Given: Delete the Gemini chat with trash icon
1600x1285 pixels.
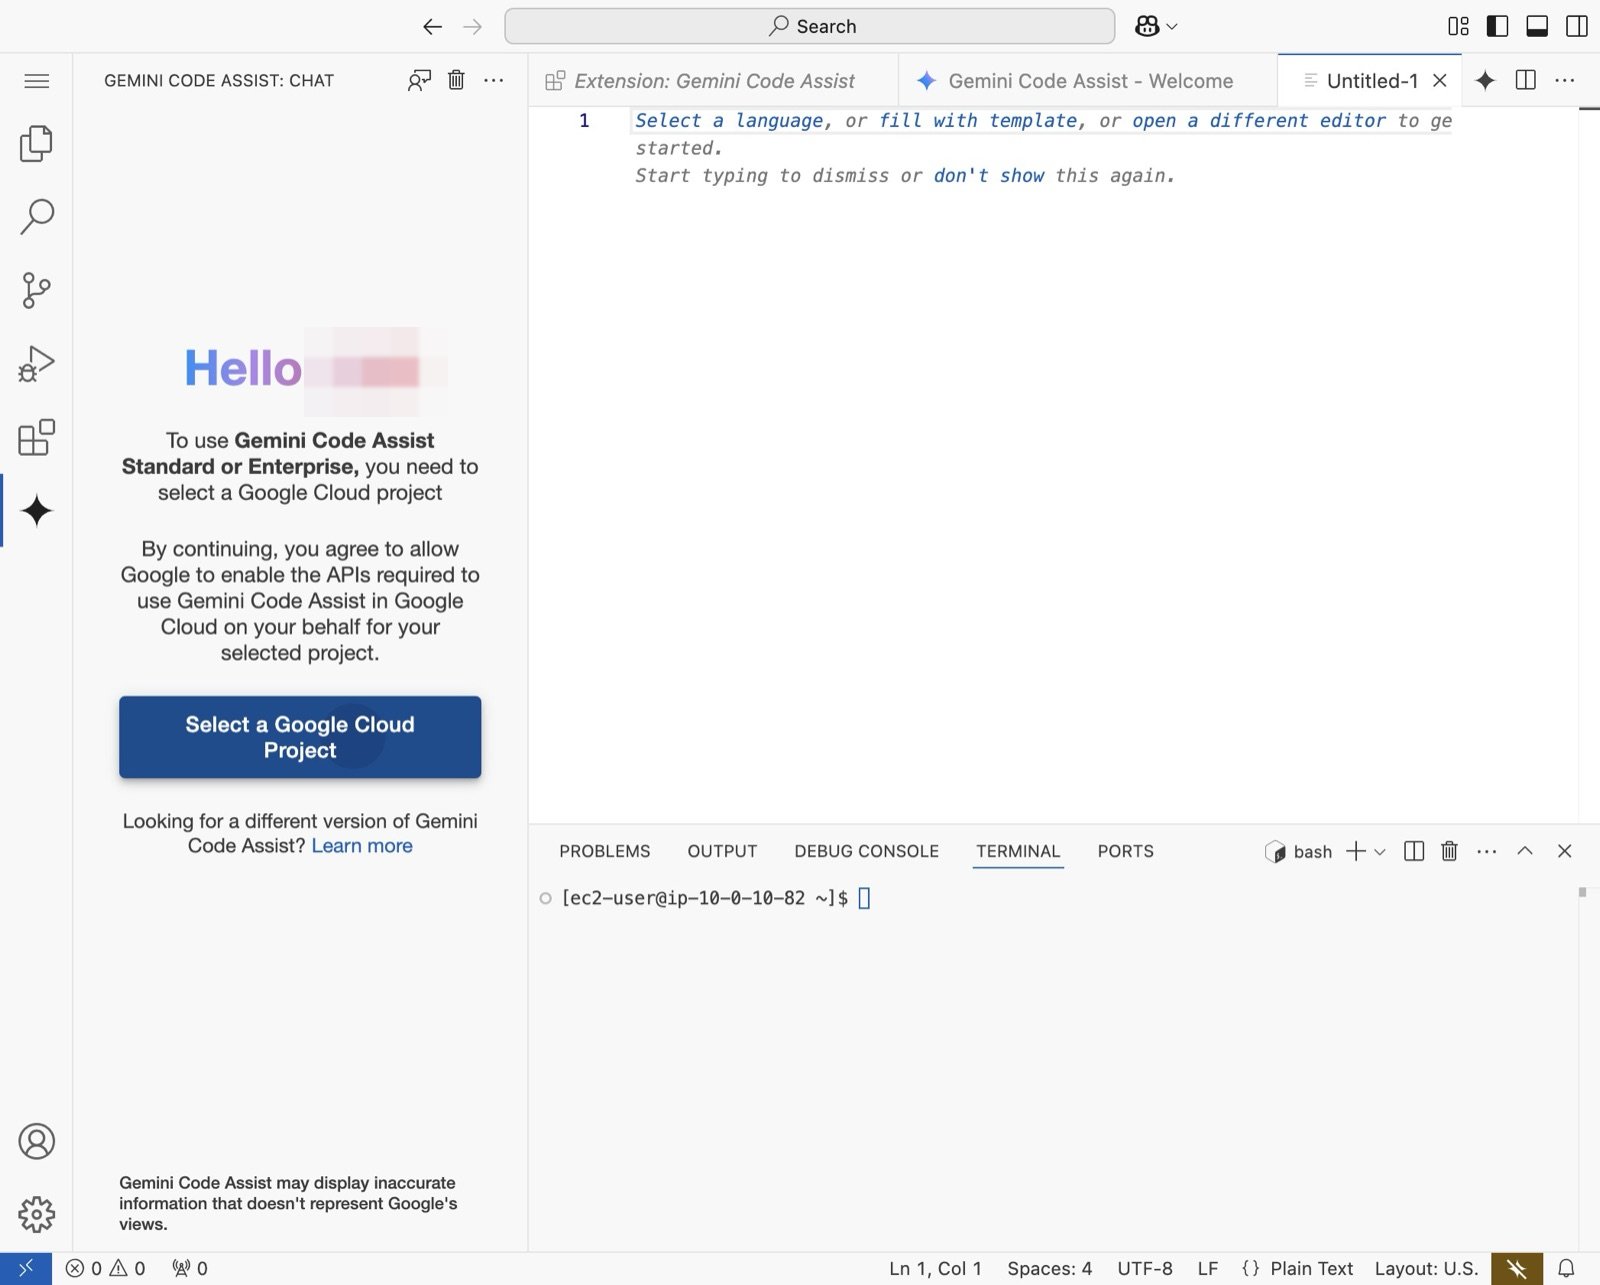Looking at the screenshot, I should tap(456, 80).
